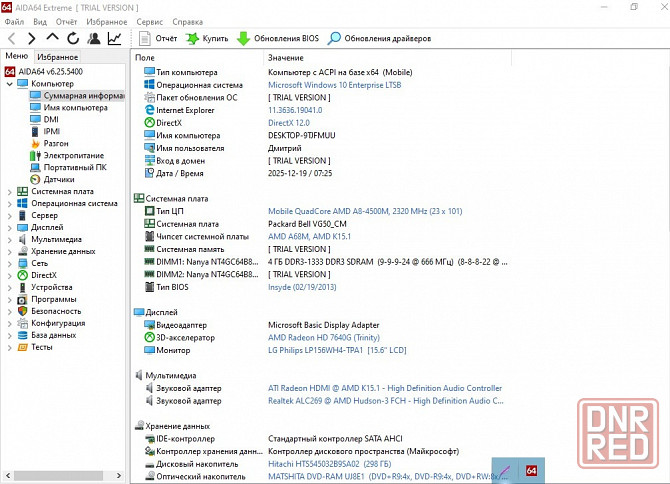Click sidebar horizontal scrollbar right arrow
Screen dimensions: 670x484
119,475
